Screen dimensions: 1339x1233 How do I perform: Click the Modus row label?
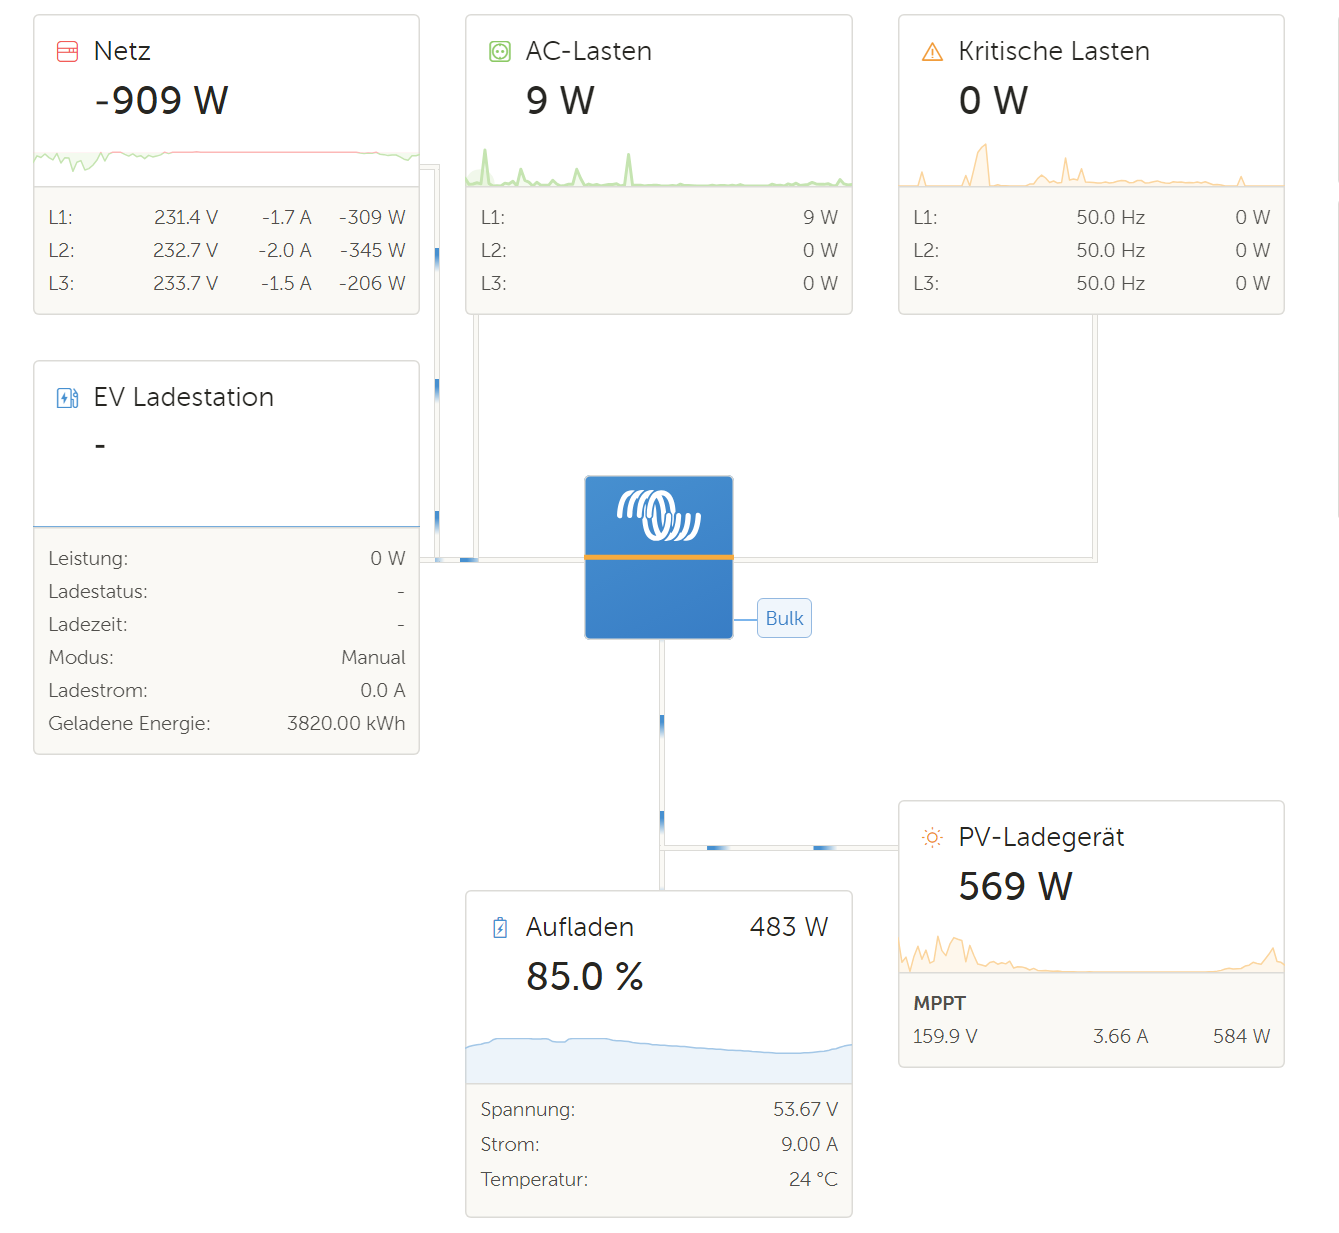click(x=81, y=657)
